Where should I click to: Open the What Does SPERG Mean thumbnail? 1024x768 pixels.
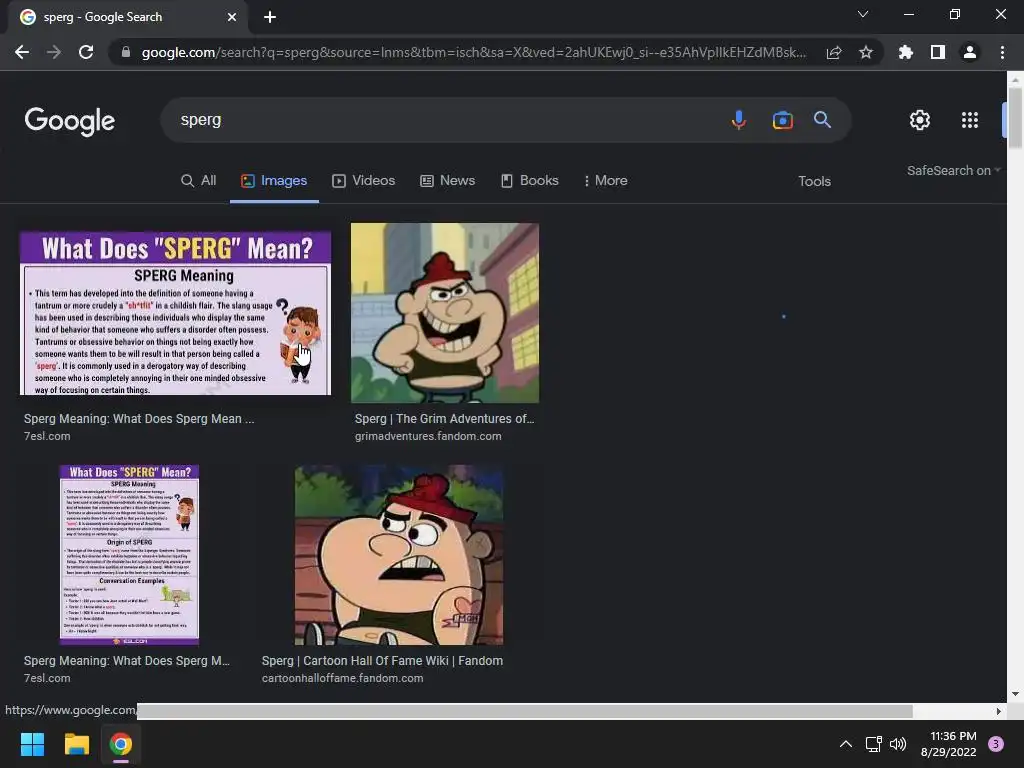(x=175, y=313)
